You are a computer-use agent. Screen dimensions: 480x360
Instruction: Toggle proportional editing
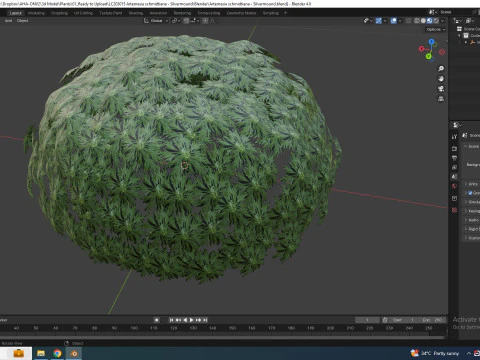pyautogui.click(x=205, y=21)
